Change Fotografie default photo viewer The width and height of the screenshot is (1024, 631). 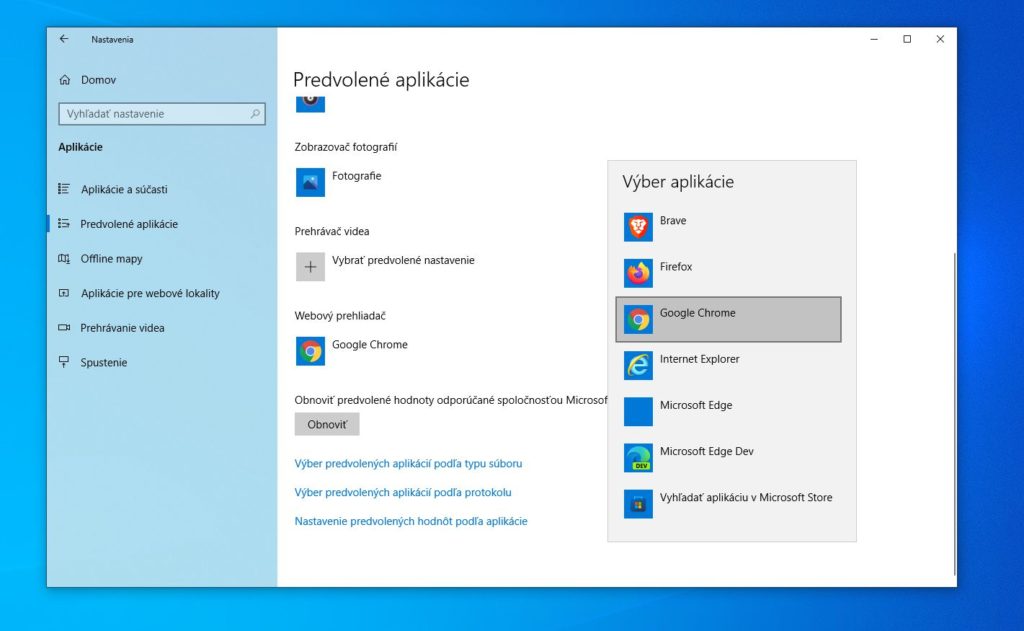tap(357, 176)
